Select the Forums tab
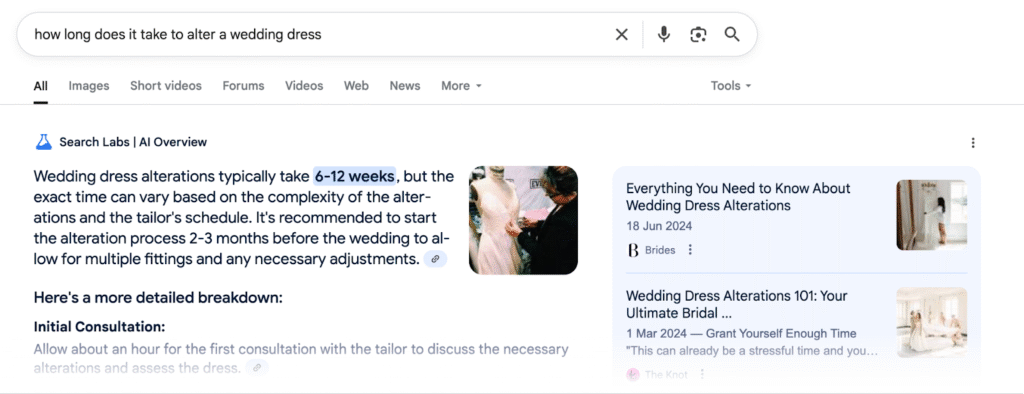 click(x=243, y=86)
